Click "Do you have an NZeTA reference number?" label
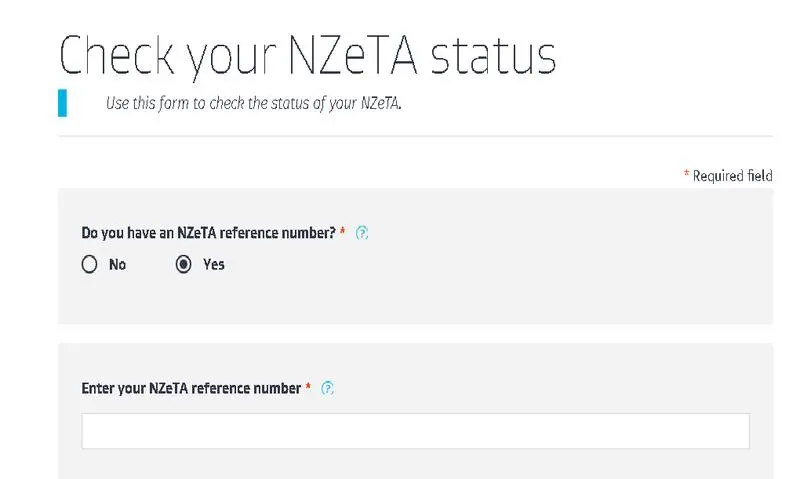 (207, 233)
